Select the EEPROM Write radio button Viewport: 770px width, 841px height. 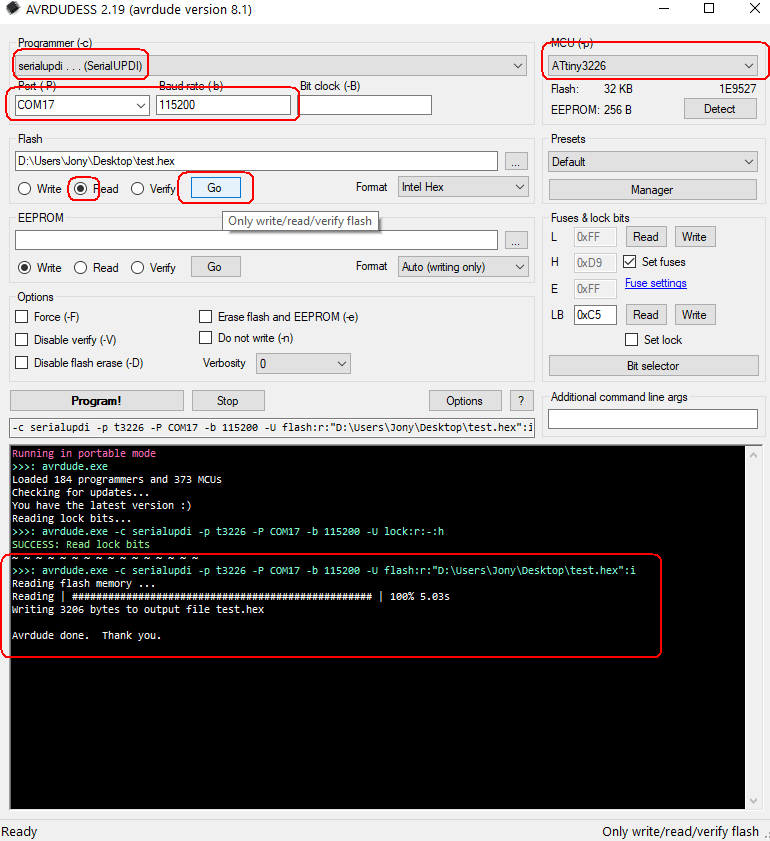point(24,268)
